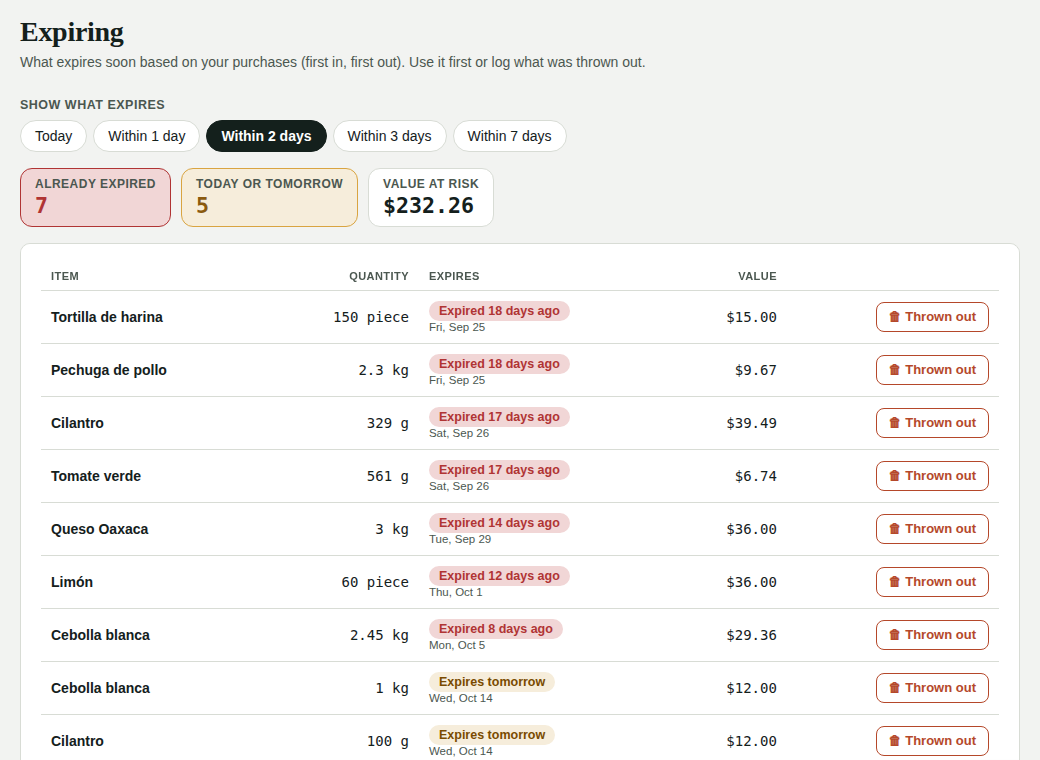Click trash icon in Tomate verde row
Screen dimensions: 1040x760
pos(894,476)
